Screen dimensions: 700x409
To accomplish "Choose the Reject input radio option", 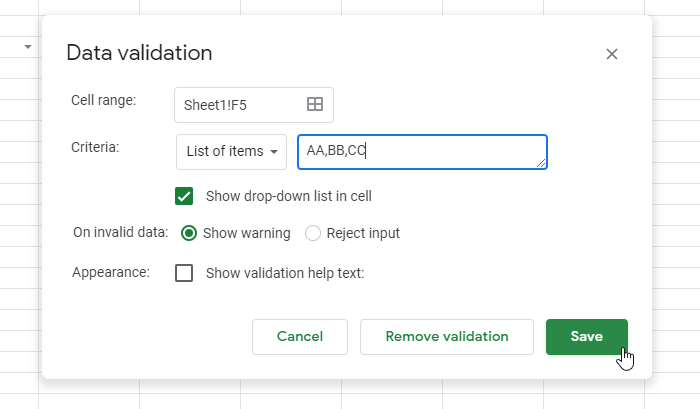I will pos(313,233).
